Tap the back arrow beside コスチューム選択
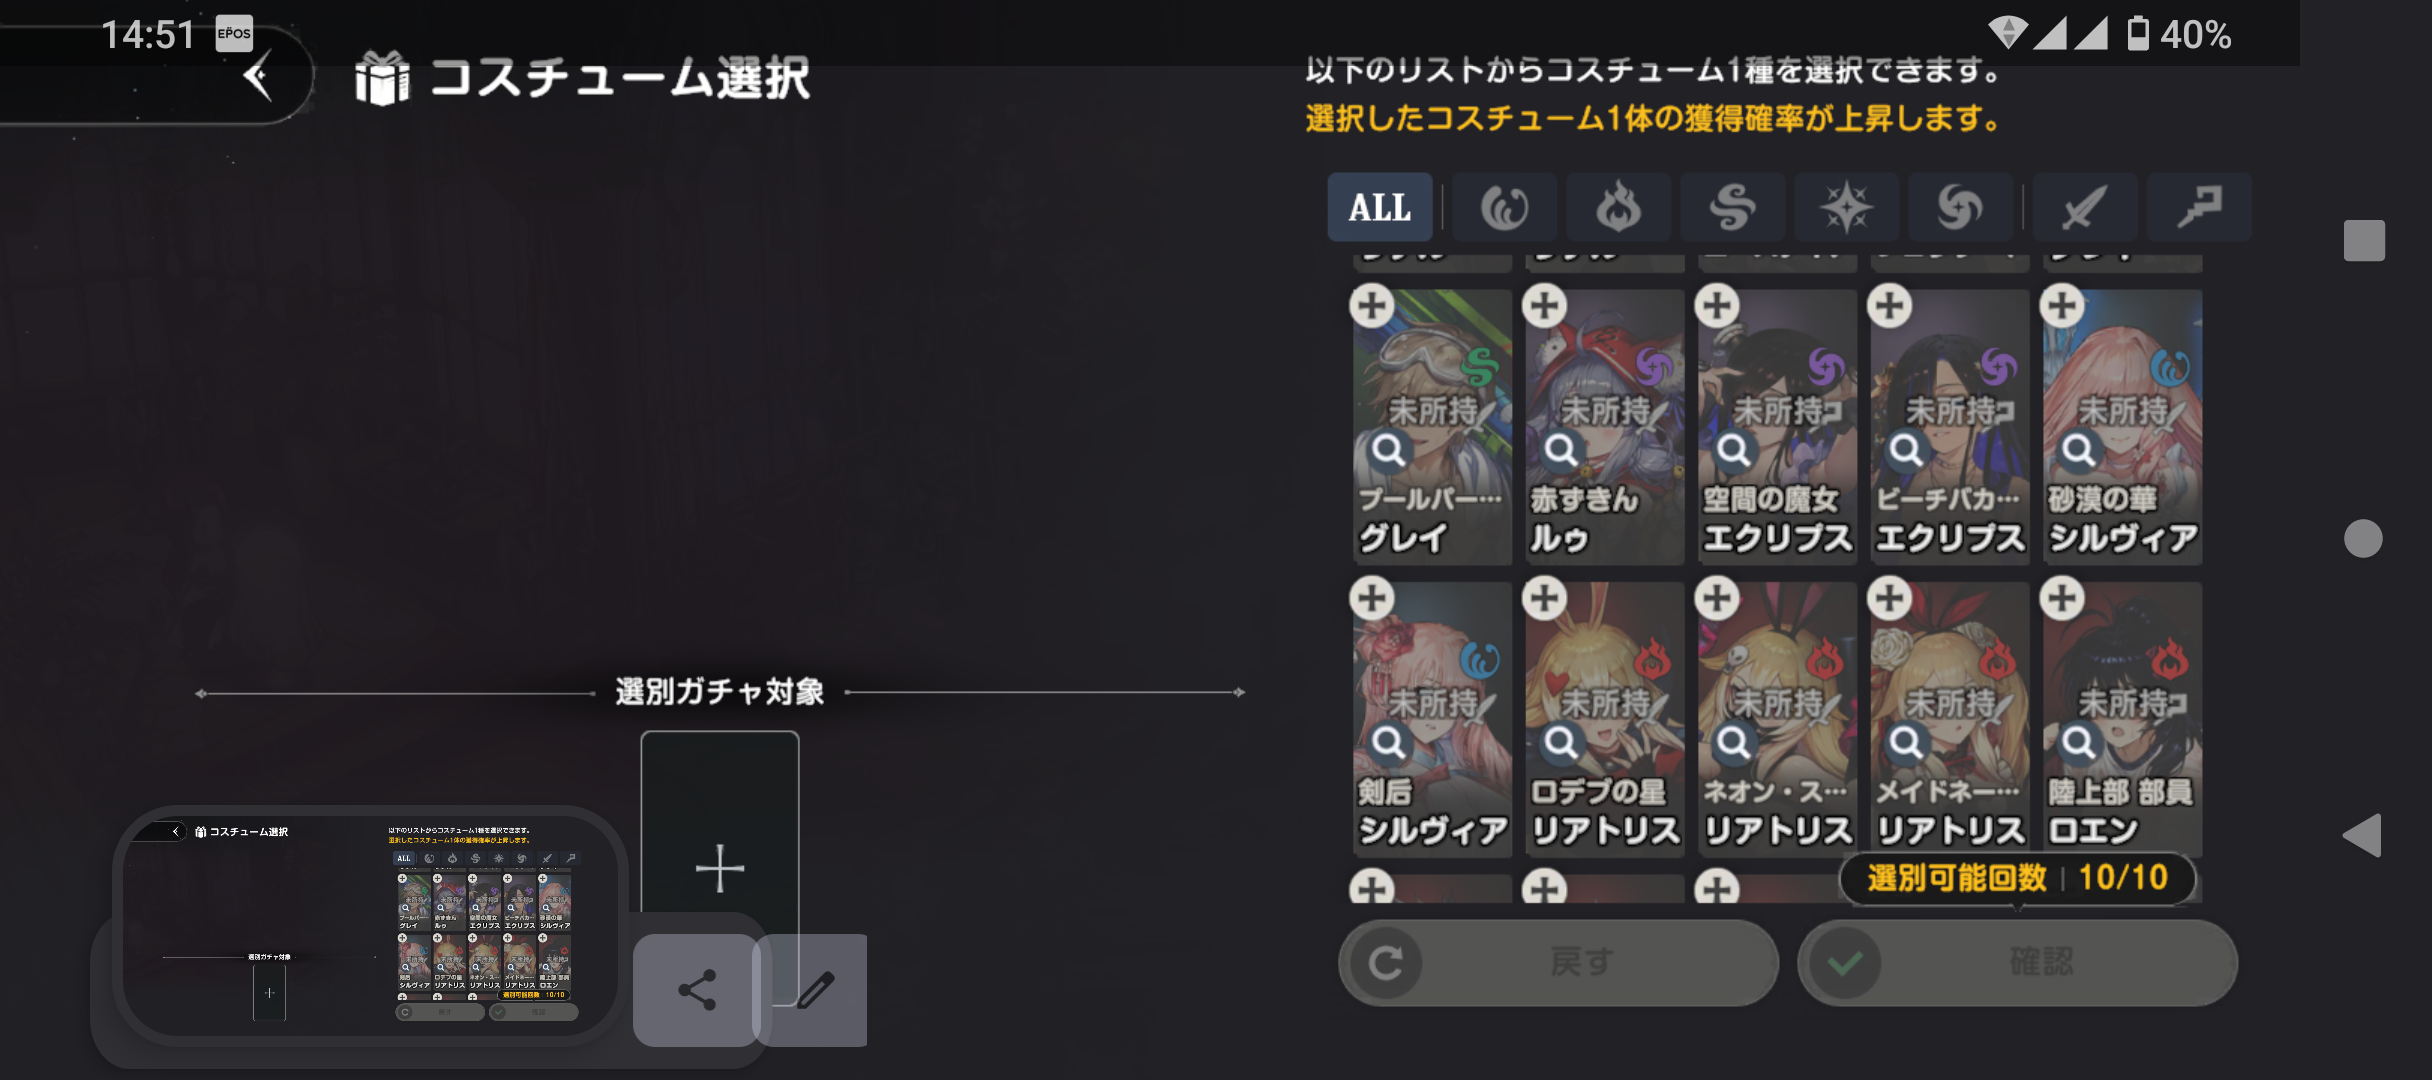Image resolution: width=2432 pixels, height=1080 pixels. click(x=259, y=78)
